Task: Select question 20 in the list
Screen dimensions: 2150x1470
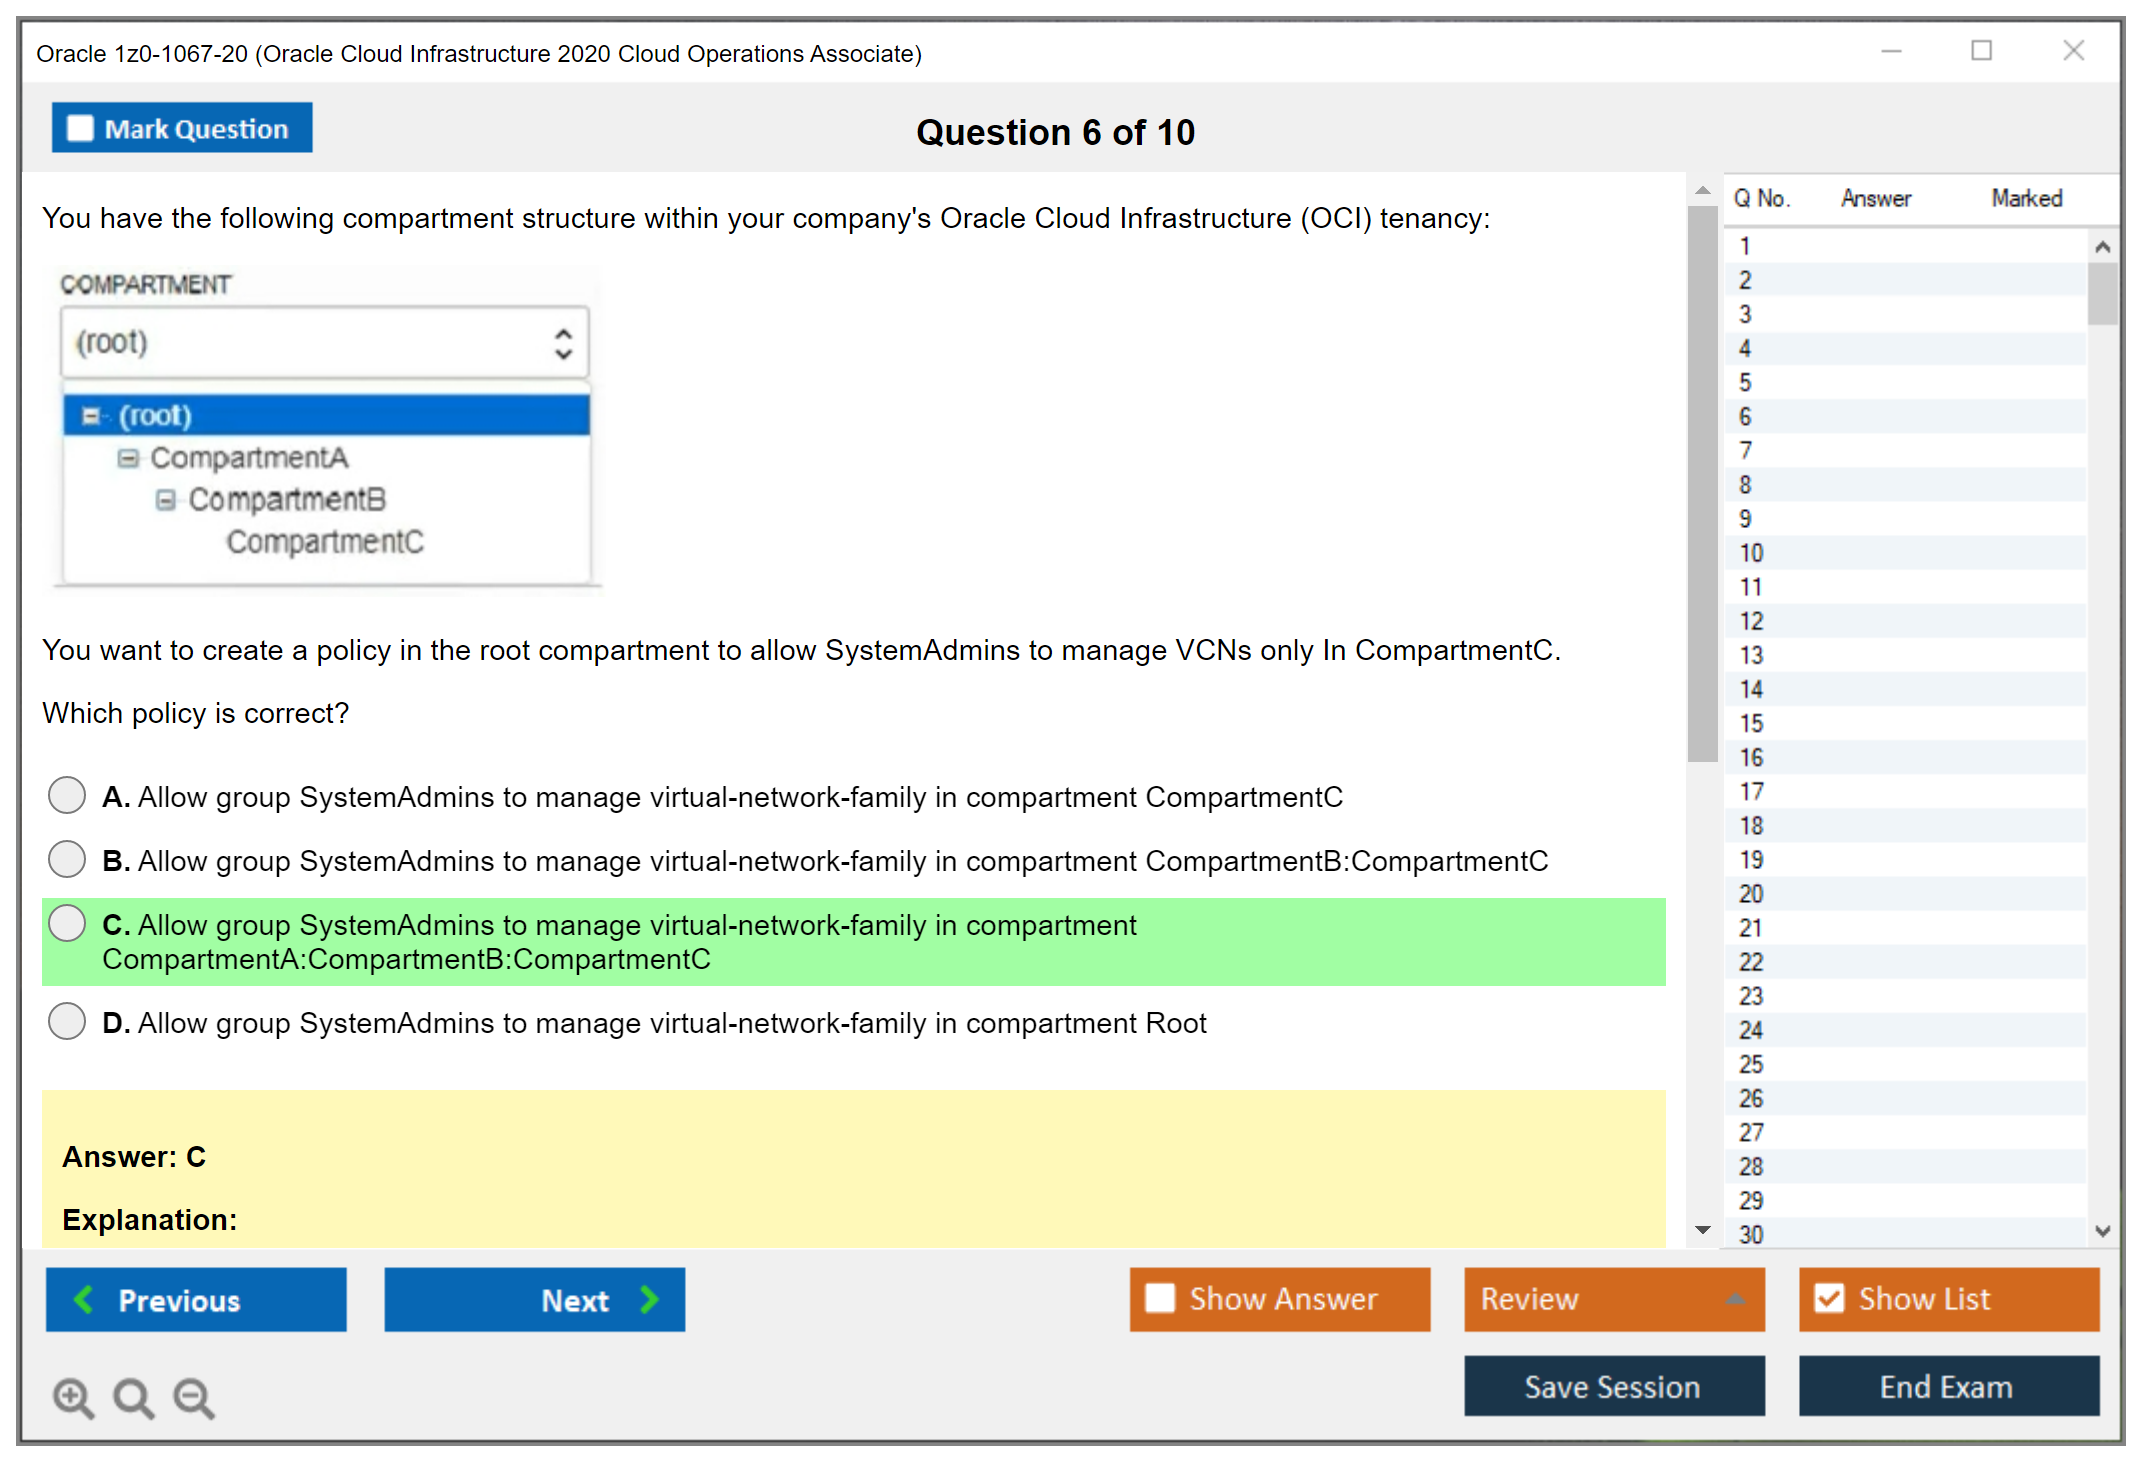Action: (1751, 894)
